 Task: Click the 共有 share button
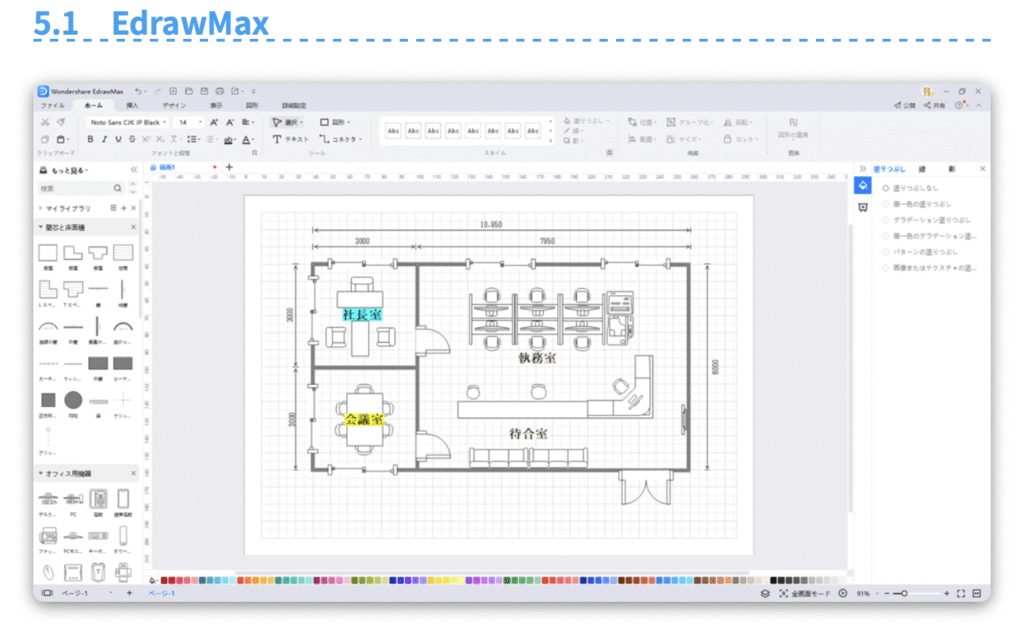coord(935,105)
